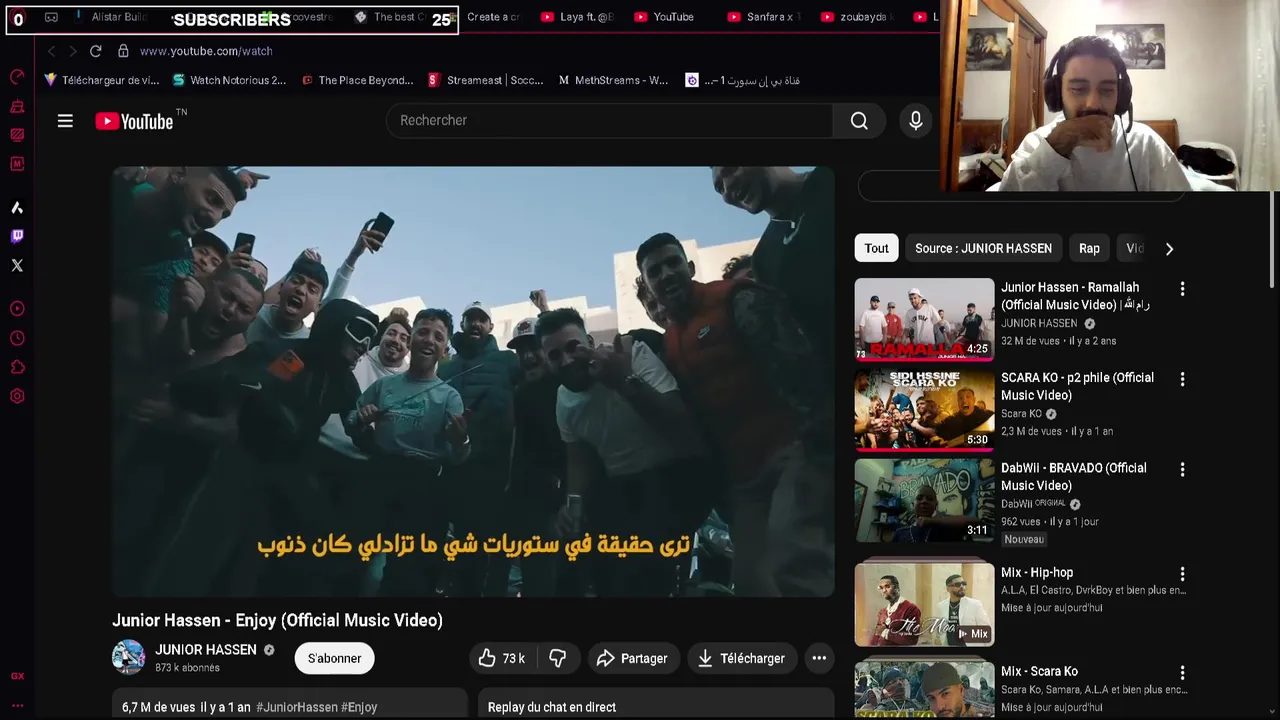Click the Rechercher search field
The width and height of the screenshot is (1280, 720).
pyautogui.click(x=609, y=121)
